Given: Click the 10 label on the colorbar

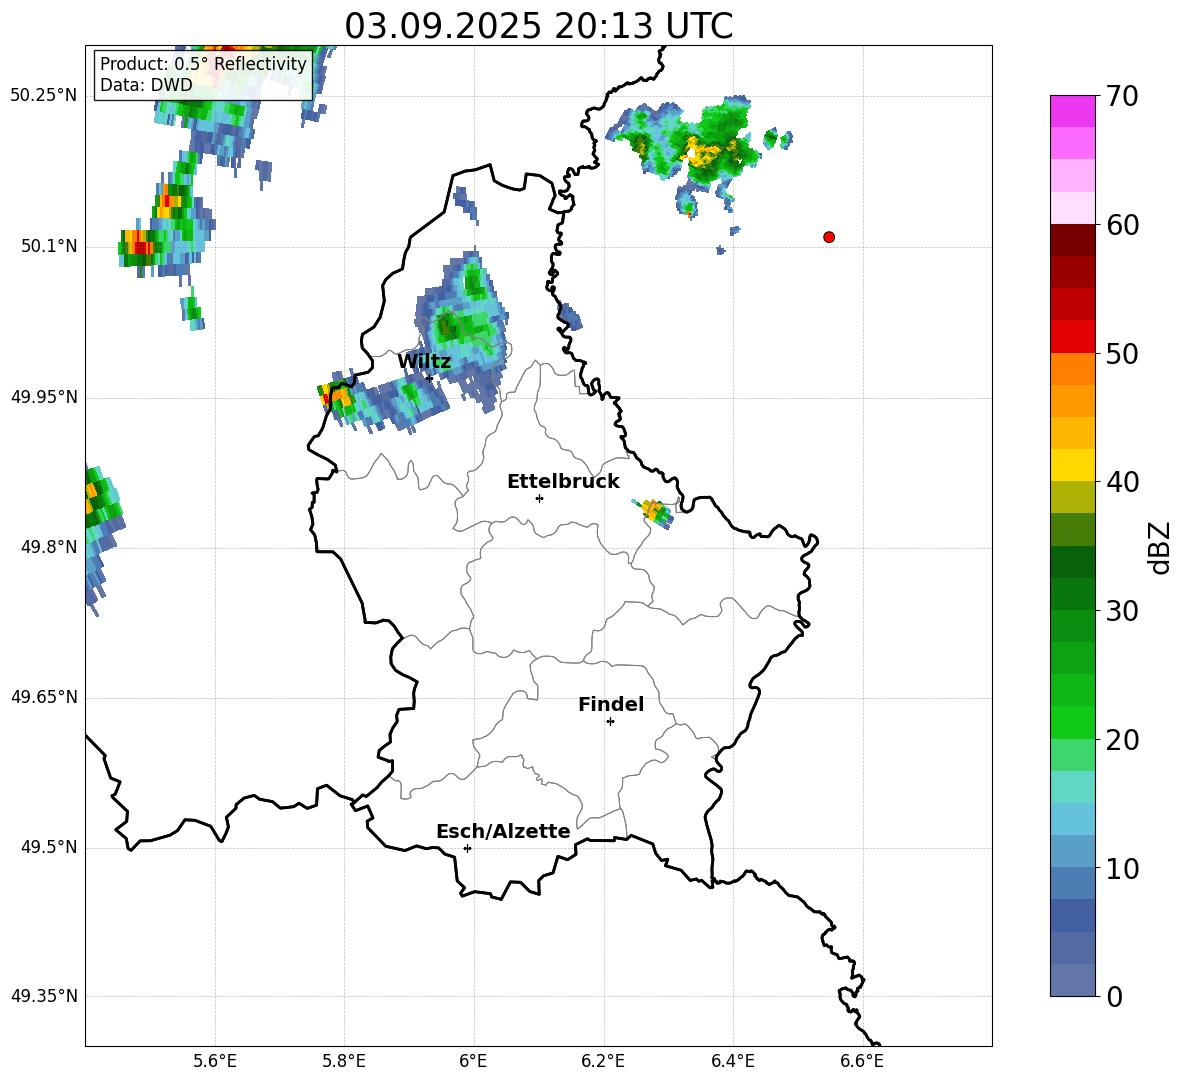Looking at the screenshot, I should point(1122,869).
